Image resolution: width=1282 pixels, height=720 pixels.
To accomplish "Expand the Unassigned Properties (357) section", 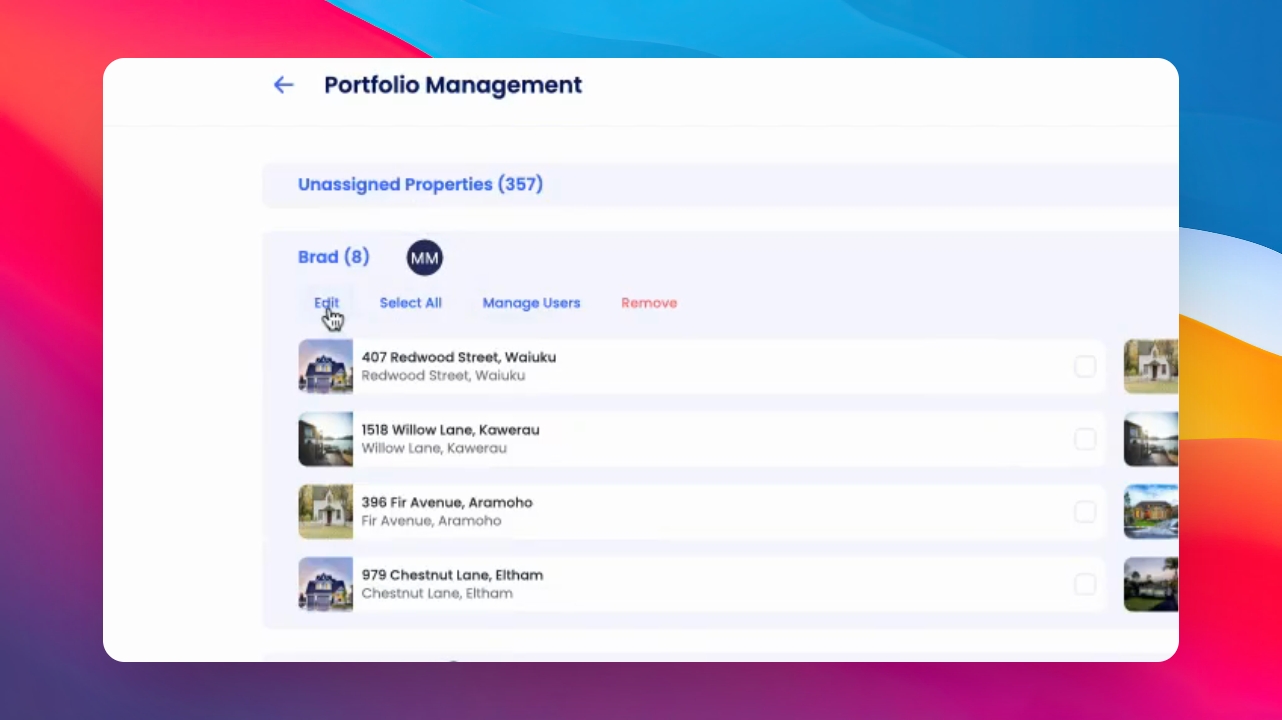I will pos(420,184).
